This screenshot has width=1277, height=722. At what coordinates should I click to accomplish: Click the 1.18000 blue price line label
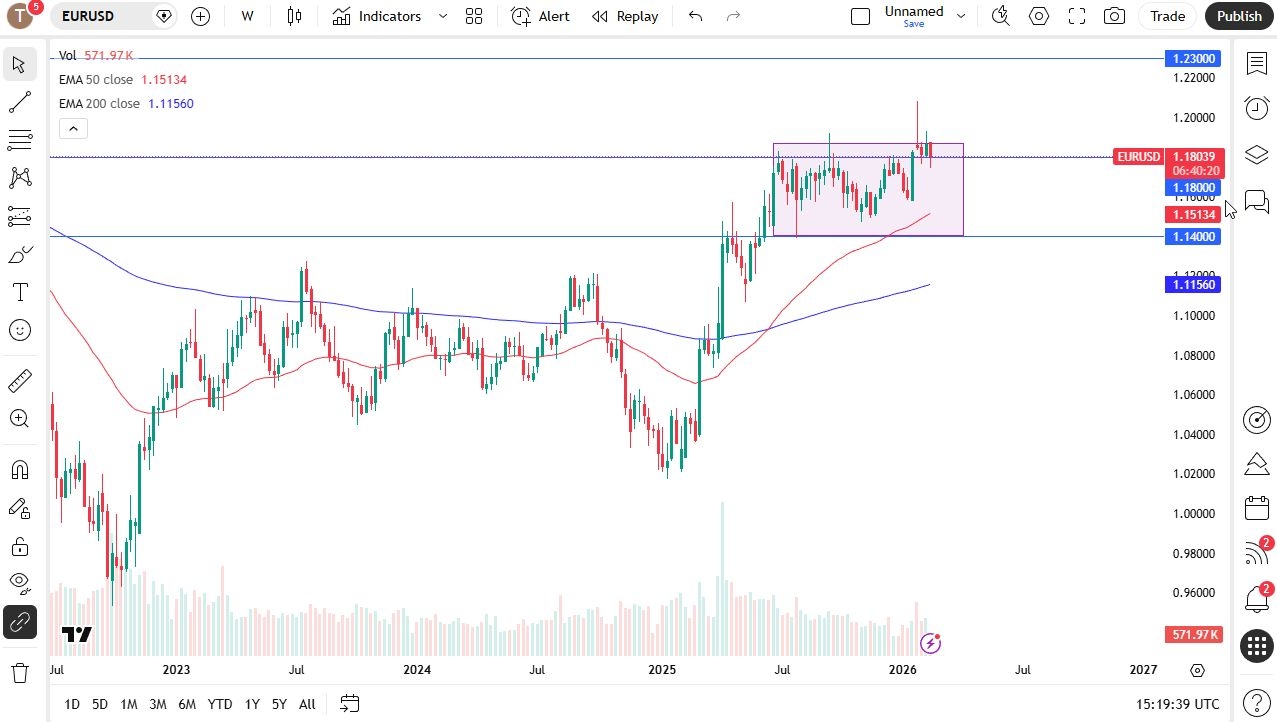[1193, 187]
